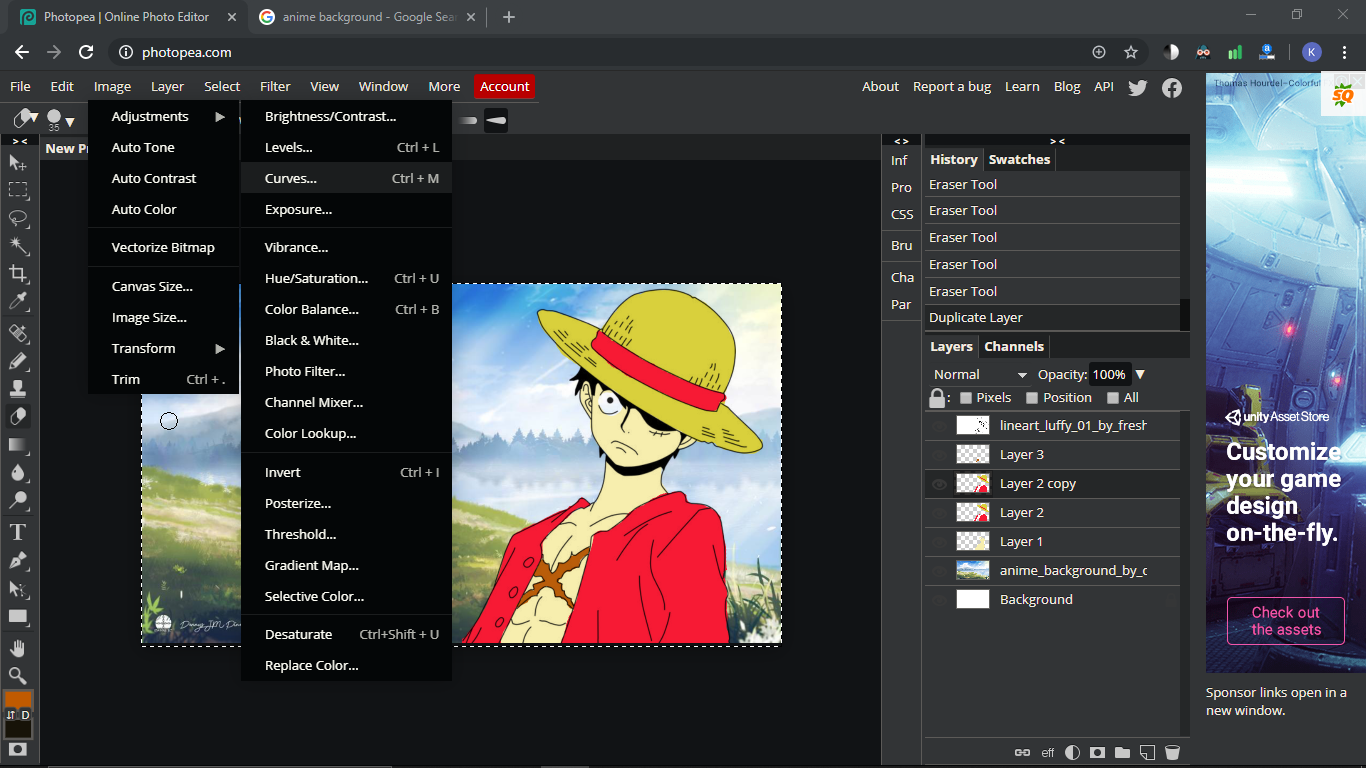Image resolution: width=1366 pixels, height=768 pixels.
Task: Choose Curves... from Adjustments
Action: 346,179
